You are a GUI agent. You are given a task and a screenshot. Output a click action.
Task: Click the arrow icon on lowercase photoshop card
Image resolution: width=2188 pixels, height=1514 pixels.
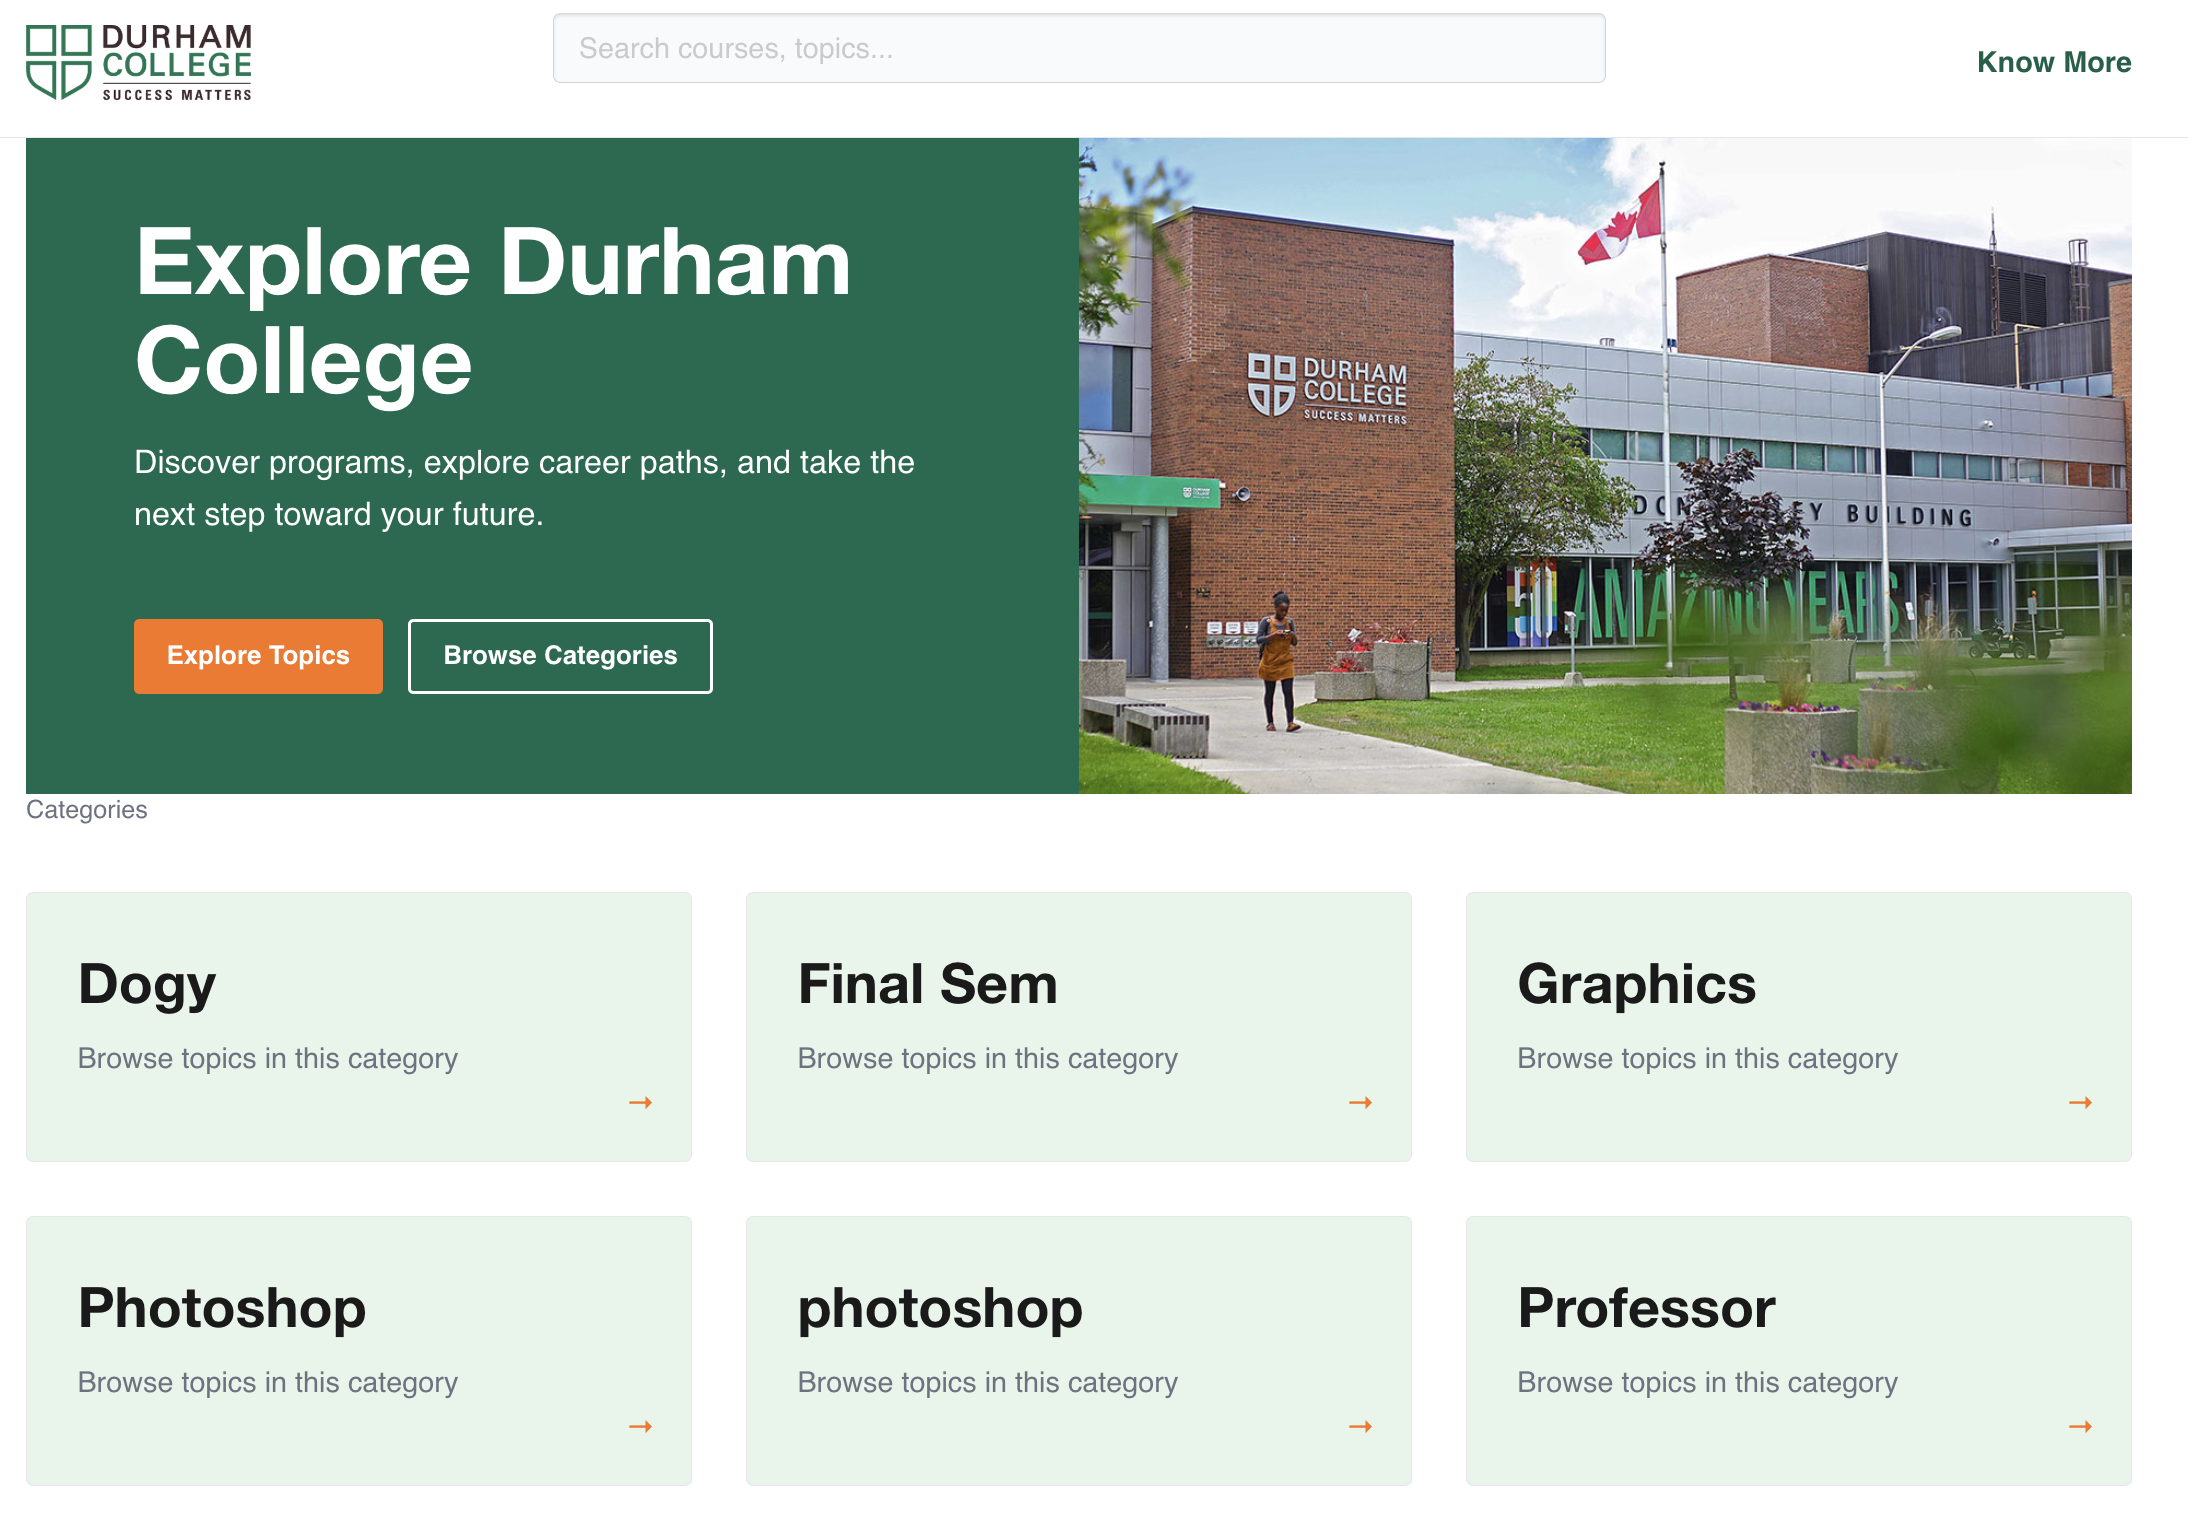click(1360, 1426)
